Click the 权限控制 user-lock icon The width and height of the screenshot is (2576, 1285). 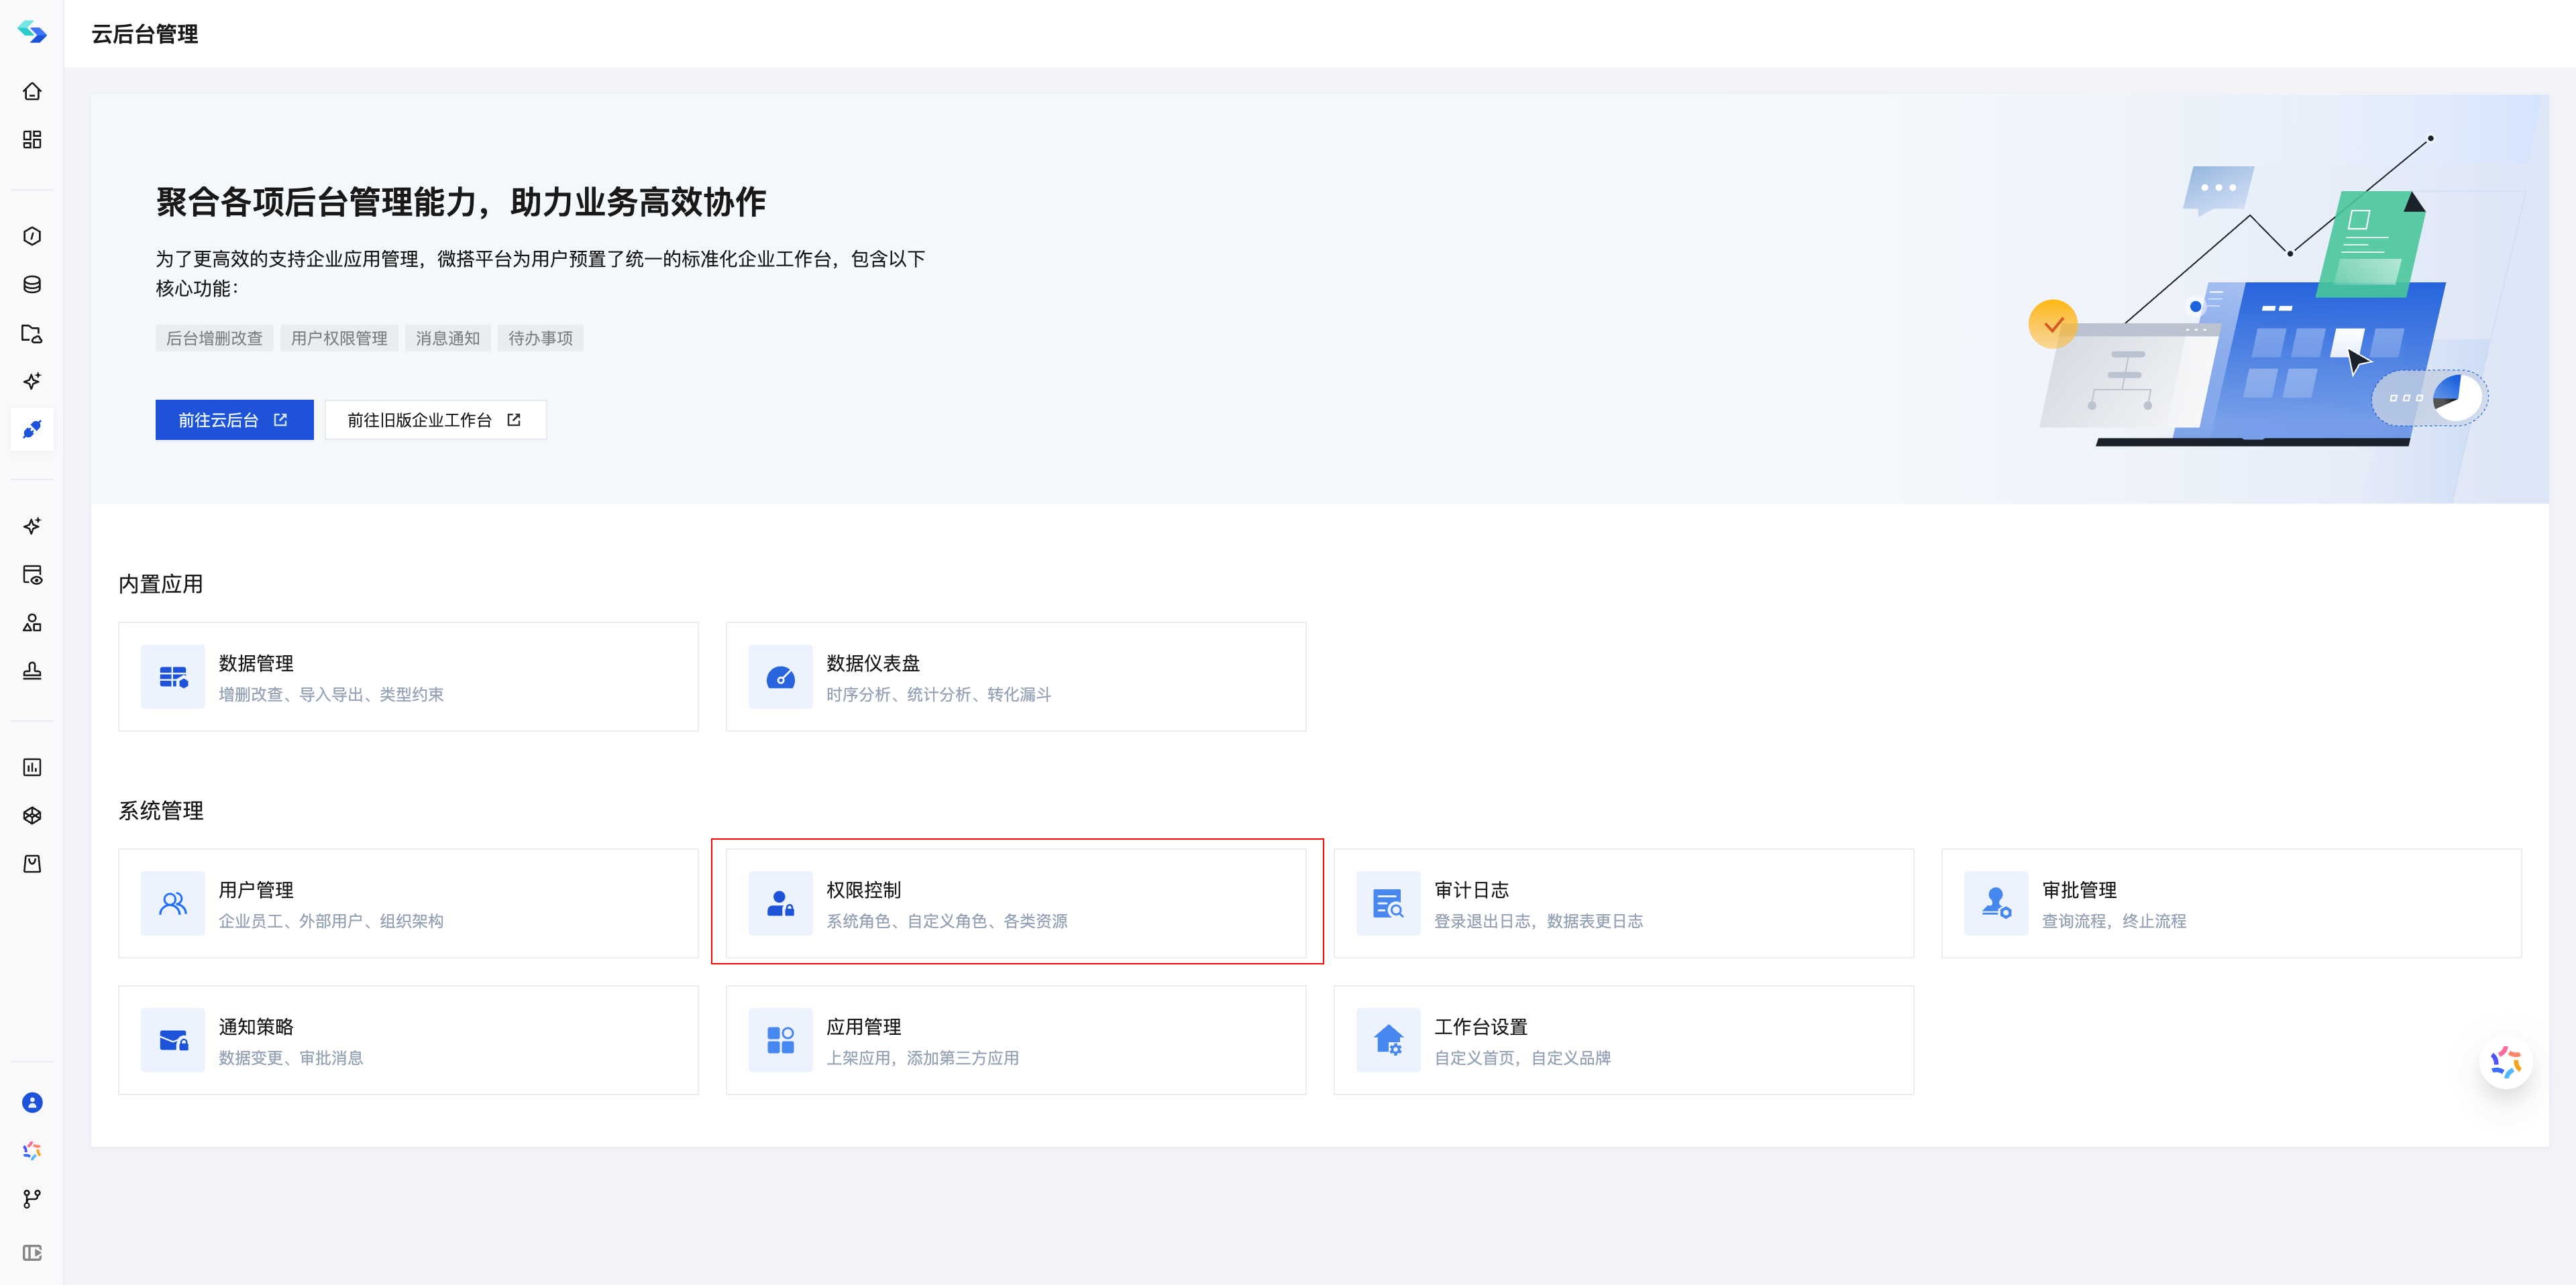[x=780, y=904]
